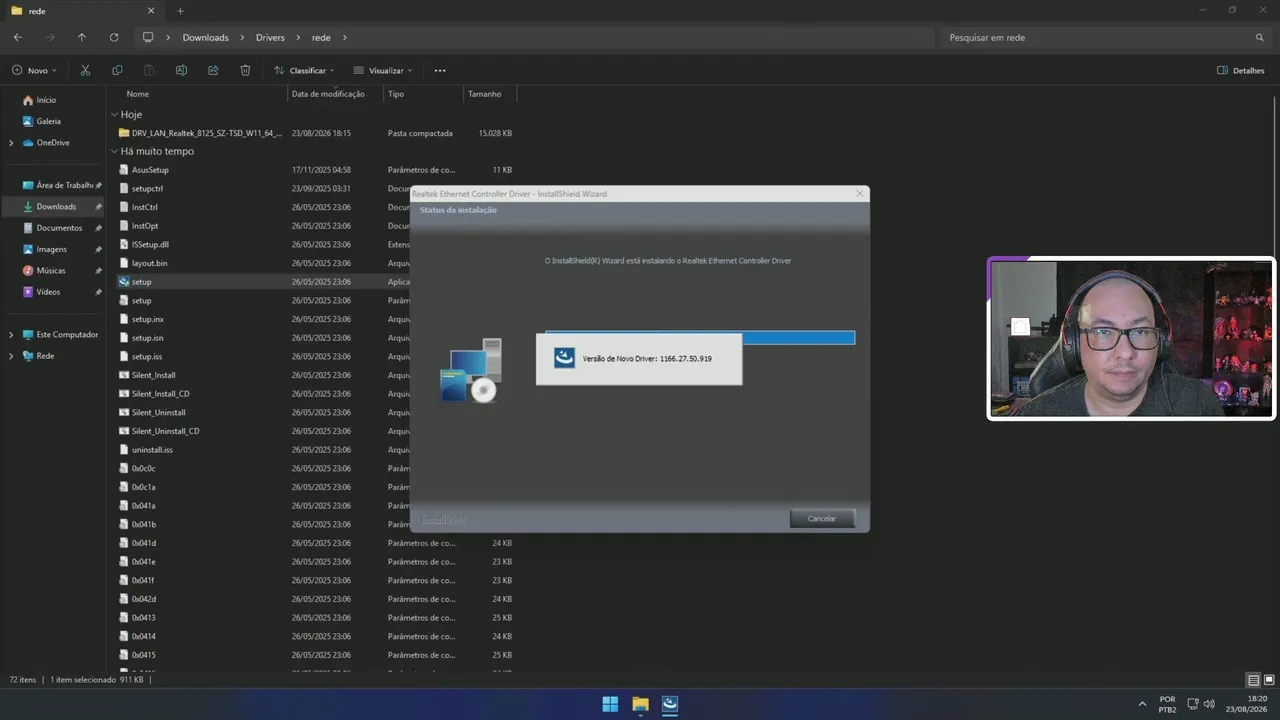1280x720 pixels.
Task: Select Documentos in the sidebar
Action: click(58, 228)
